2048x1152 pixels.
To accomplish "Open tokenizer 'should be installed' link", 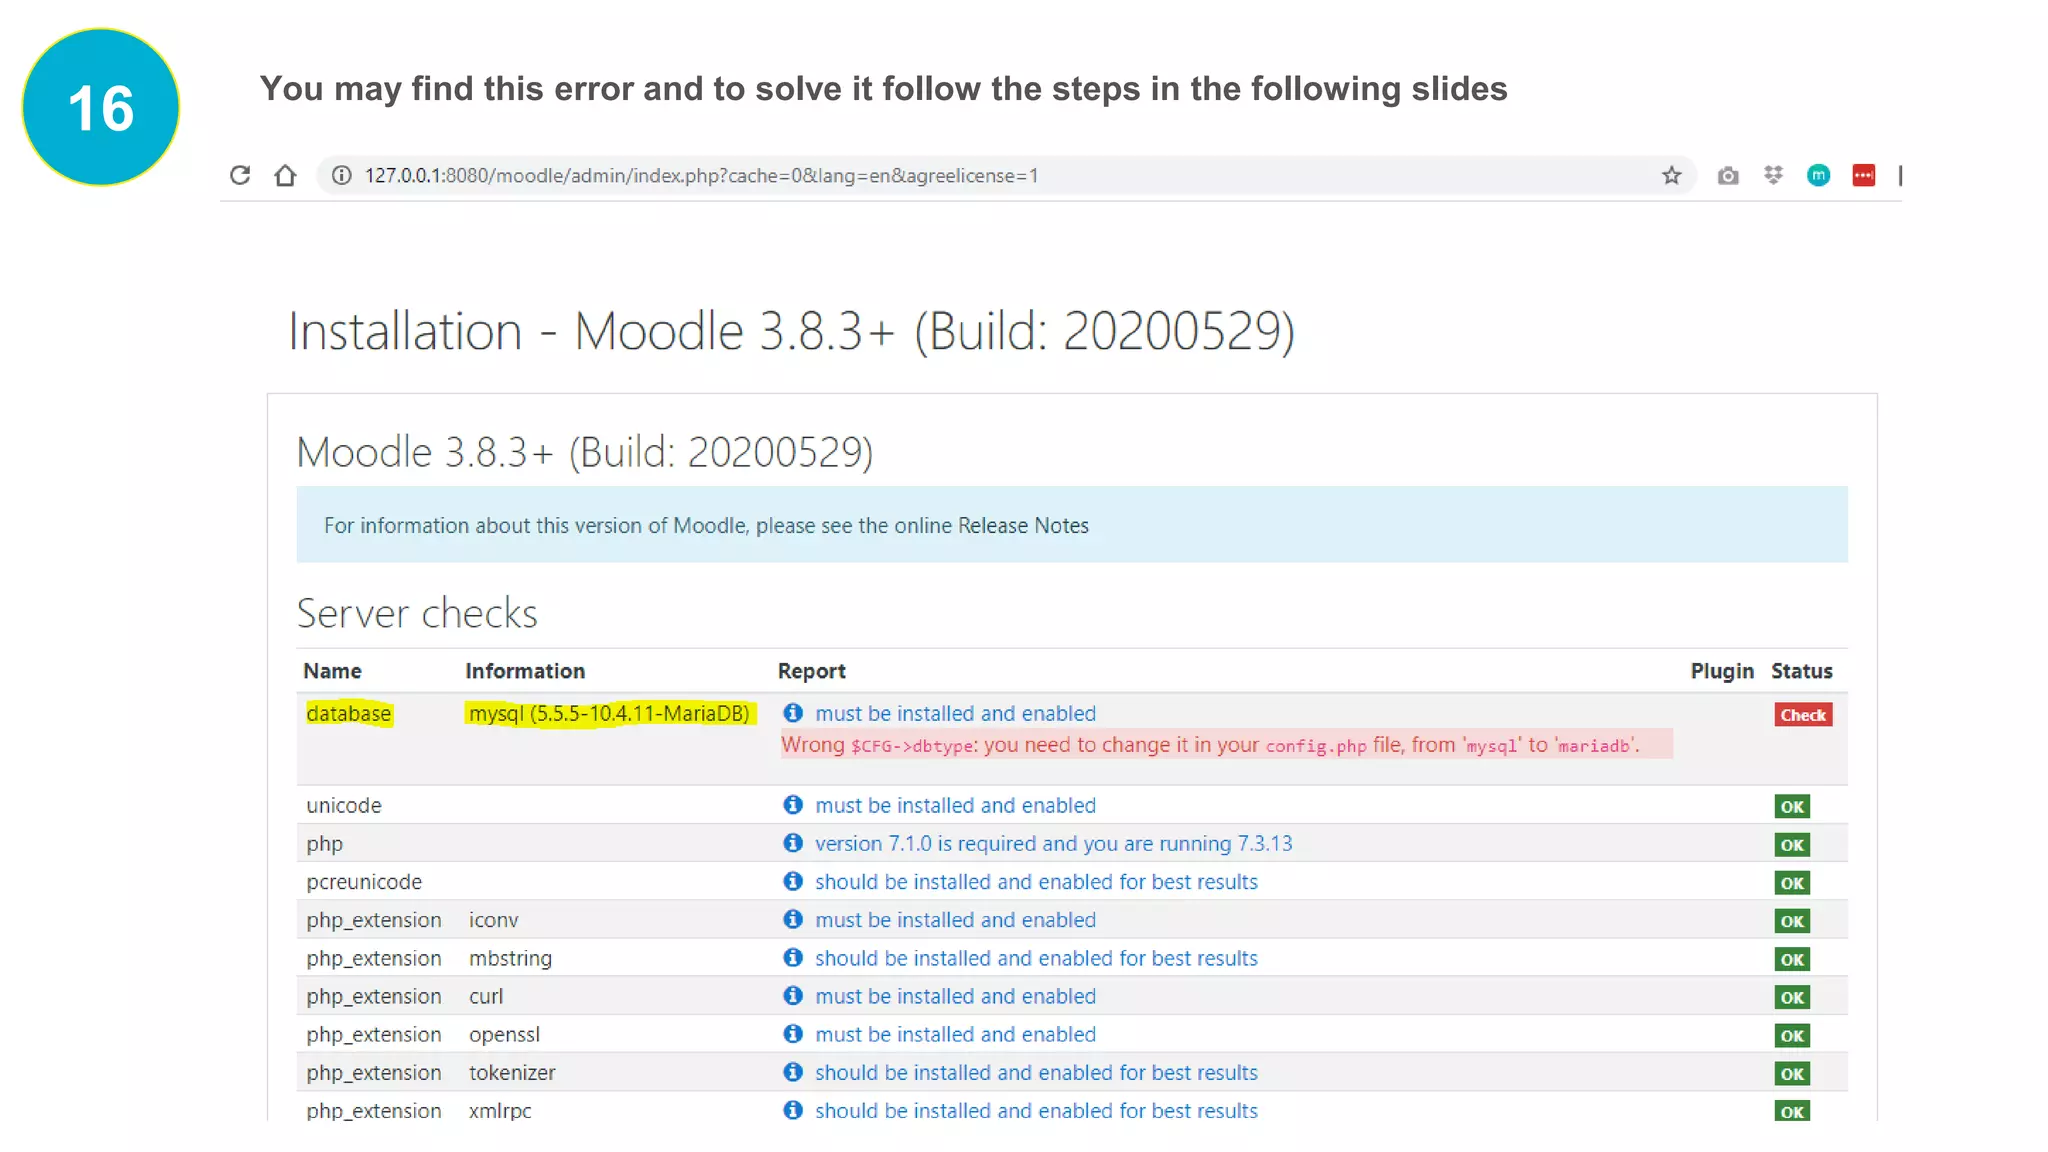I will (1036, 1072).
